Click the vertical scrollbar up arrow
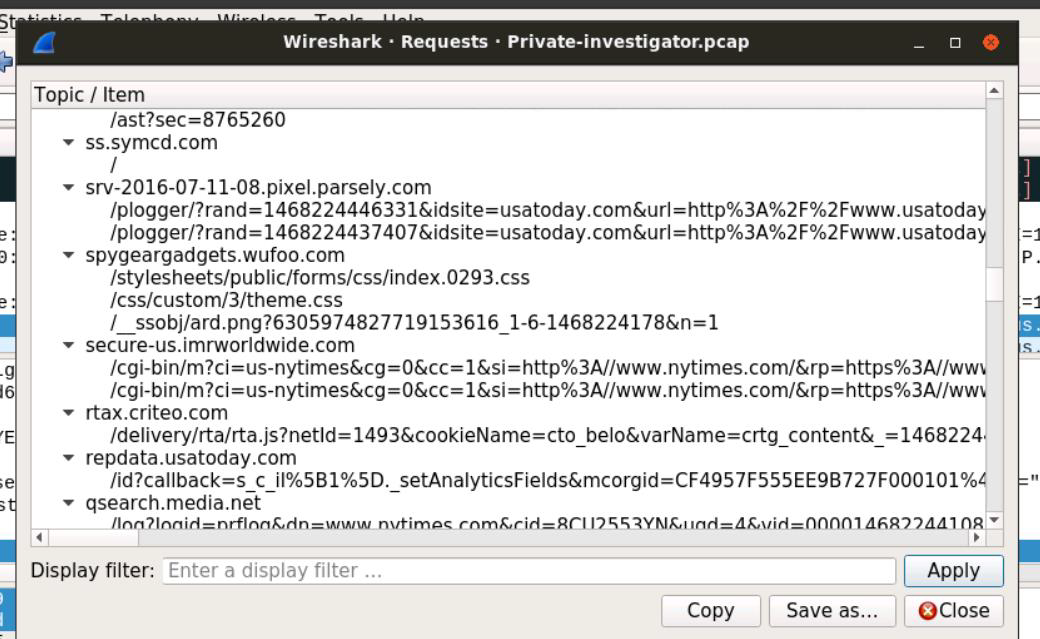Screen dimensions: 1040x639 tap(993, 91)
